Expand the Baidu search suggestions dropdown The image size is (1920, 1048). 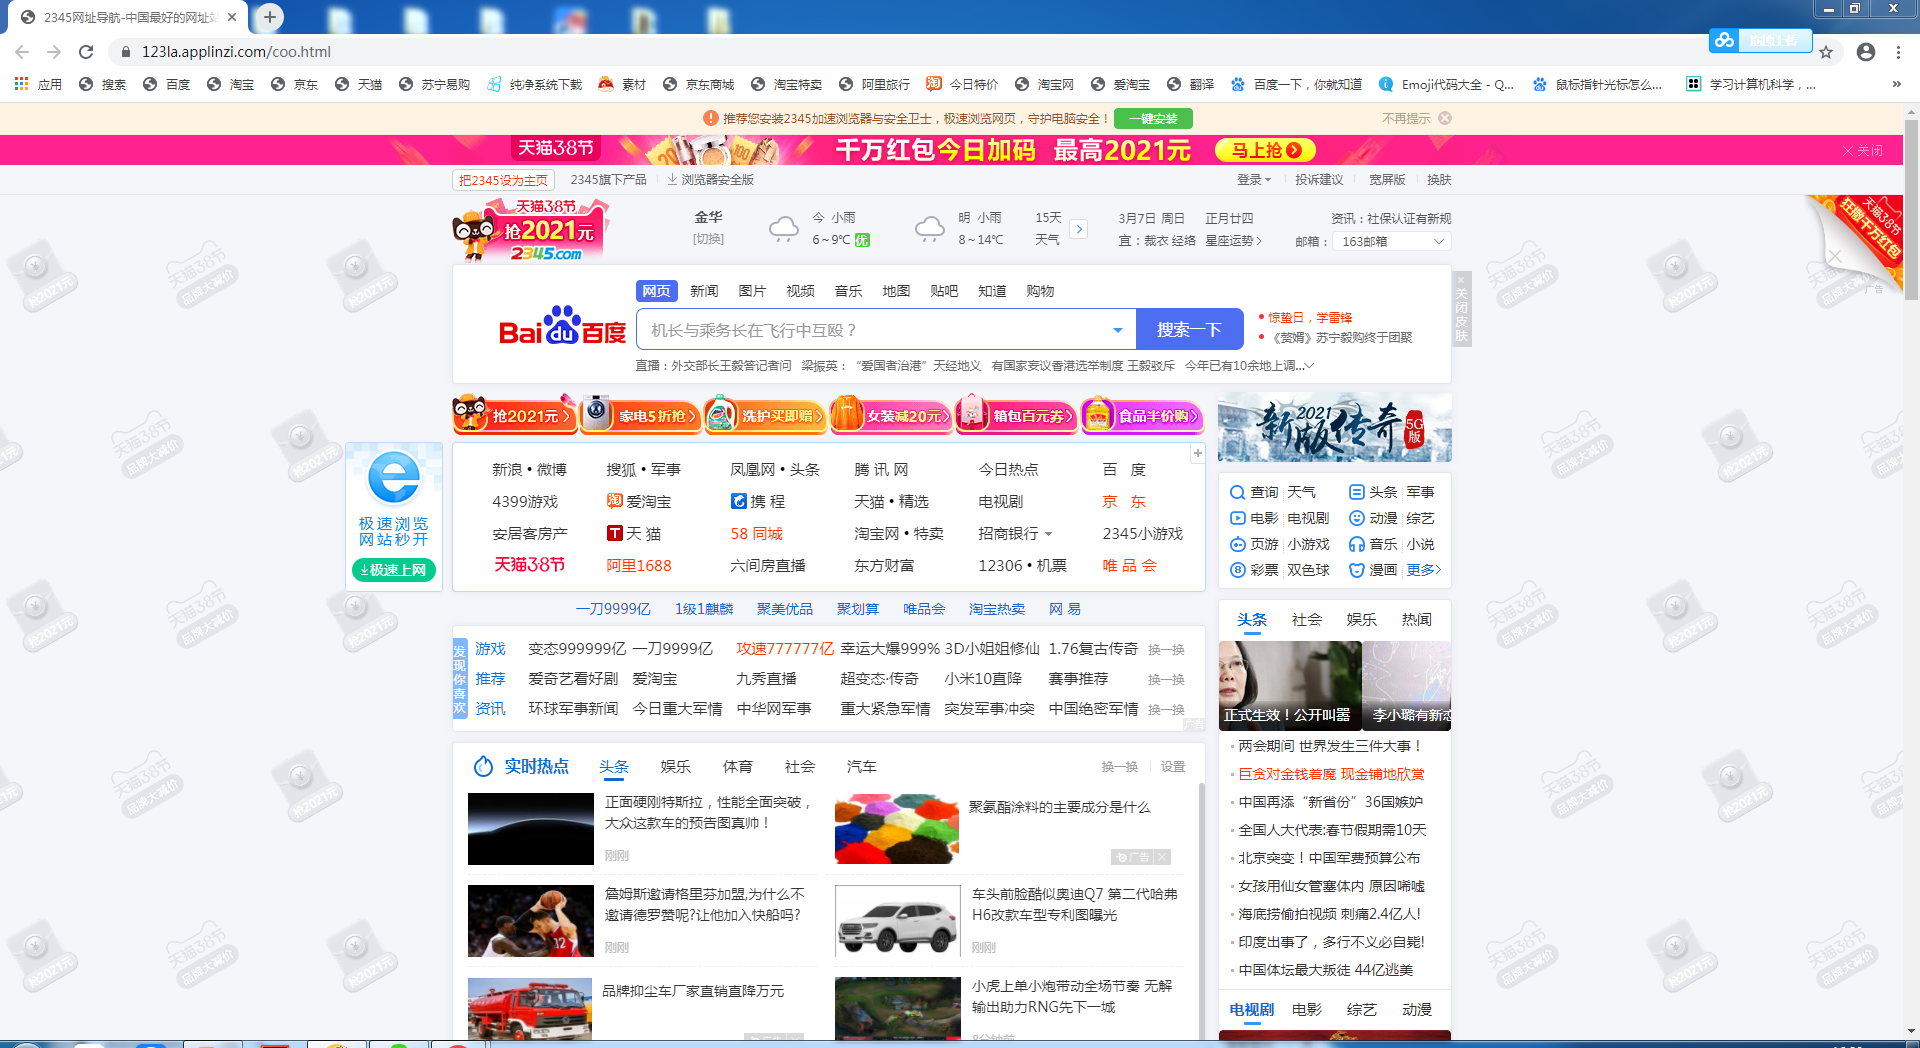(x=1117, y=330)
